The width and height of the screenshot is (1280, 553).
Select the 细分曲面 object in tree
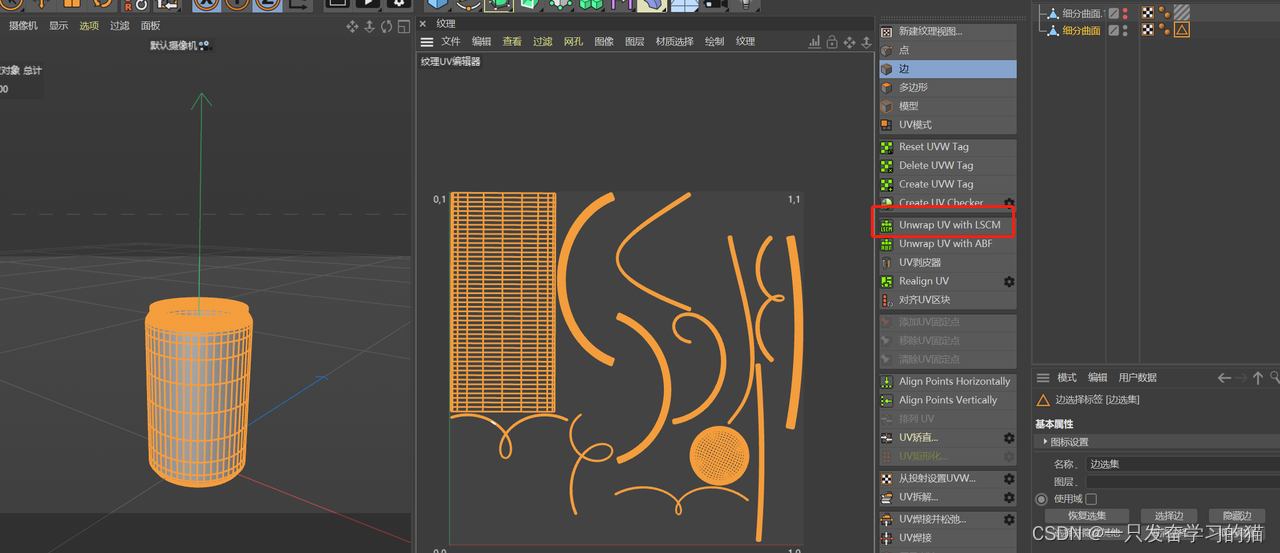(1081, 30)
